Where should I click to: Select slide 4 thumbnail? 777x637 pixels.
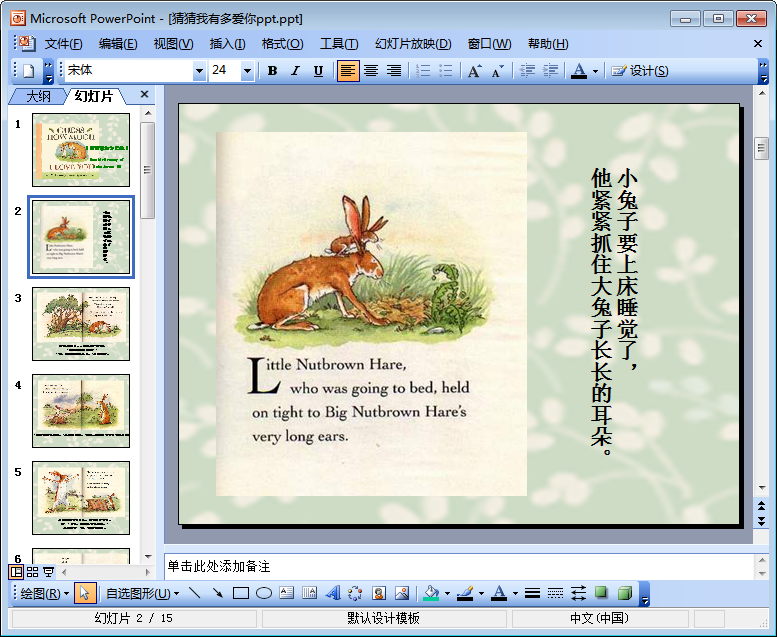81,411
